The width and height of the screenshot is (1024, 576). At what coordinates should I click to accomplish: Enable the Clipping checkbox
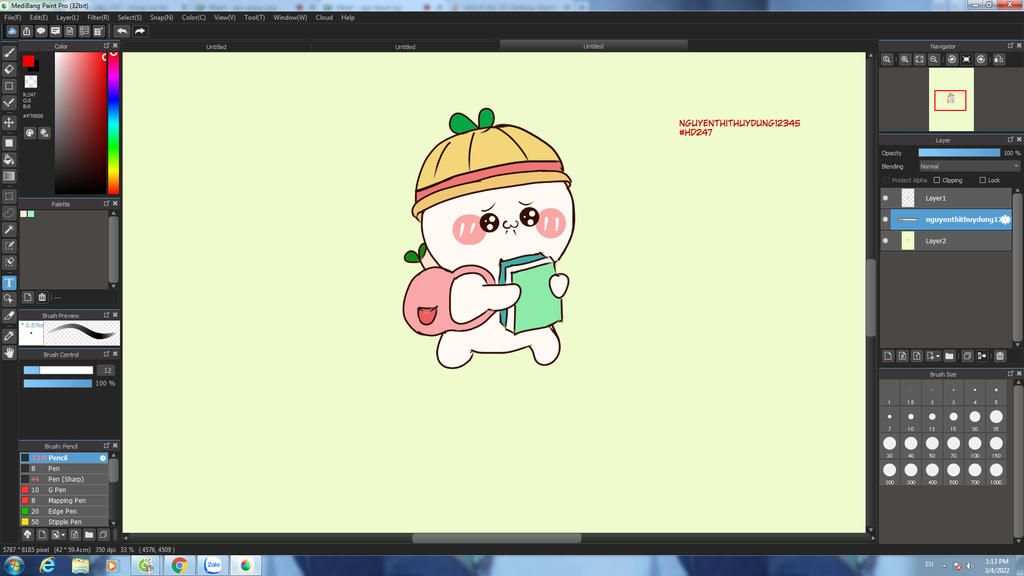point(937,180)
